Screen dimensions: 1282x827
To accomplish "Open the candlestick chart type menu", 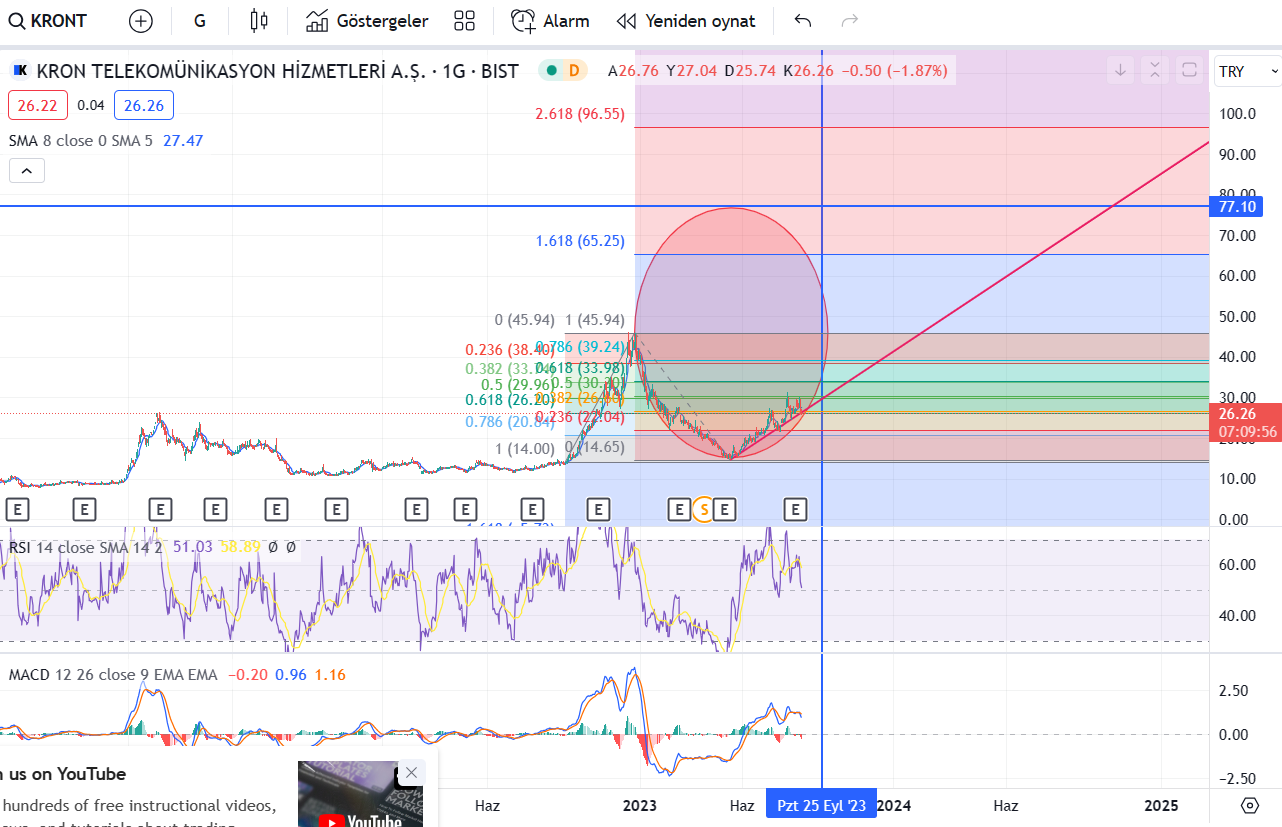I will point(259,20).
